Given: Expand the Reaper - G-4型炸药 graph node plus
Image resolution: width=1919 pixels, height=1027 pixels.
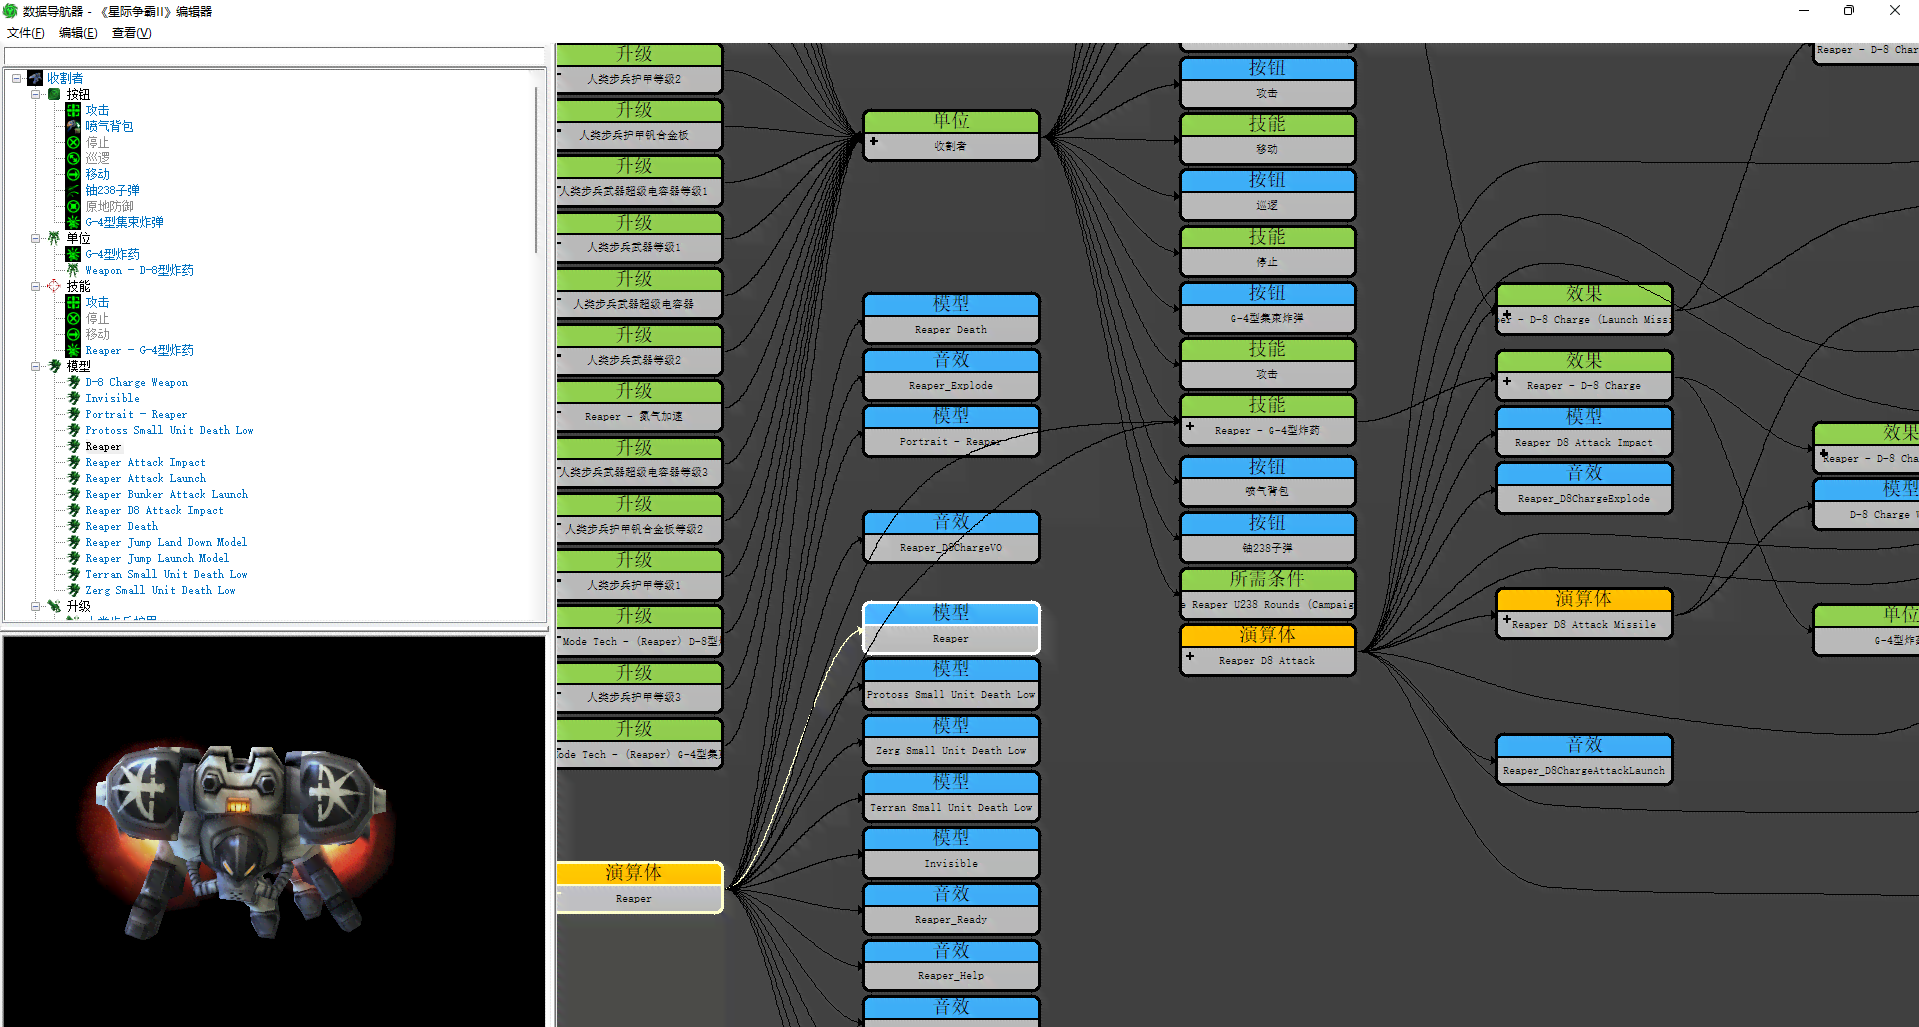Looking at the screenshot, I should point(1190,426).
